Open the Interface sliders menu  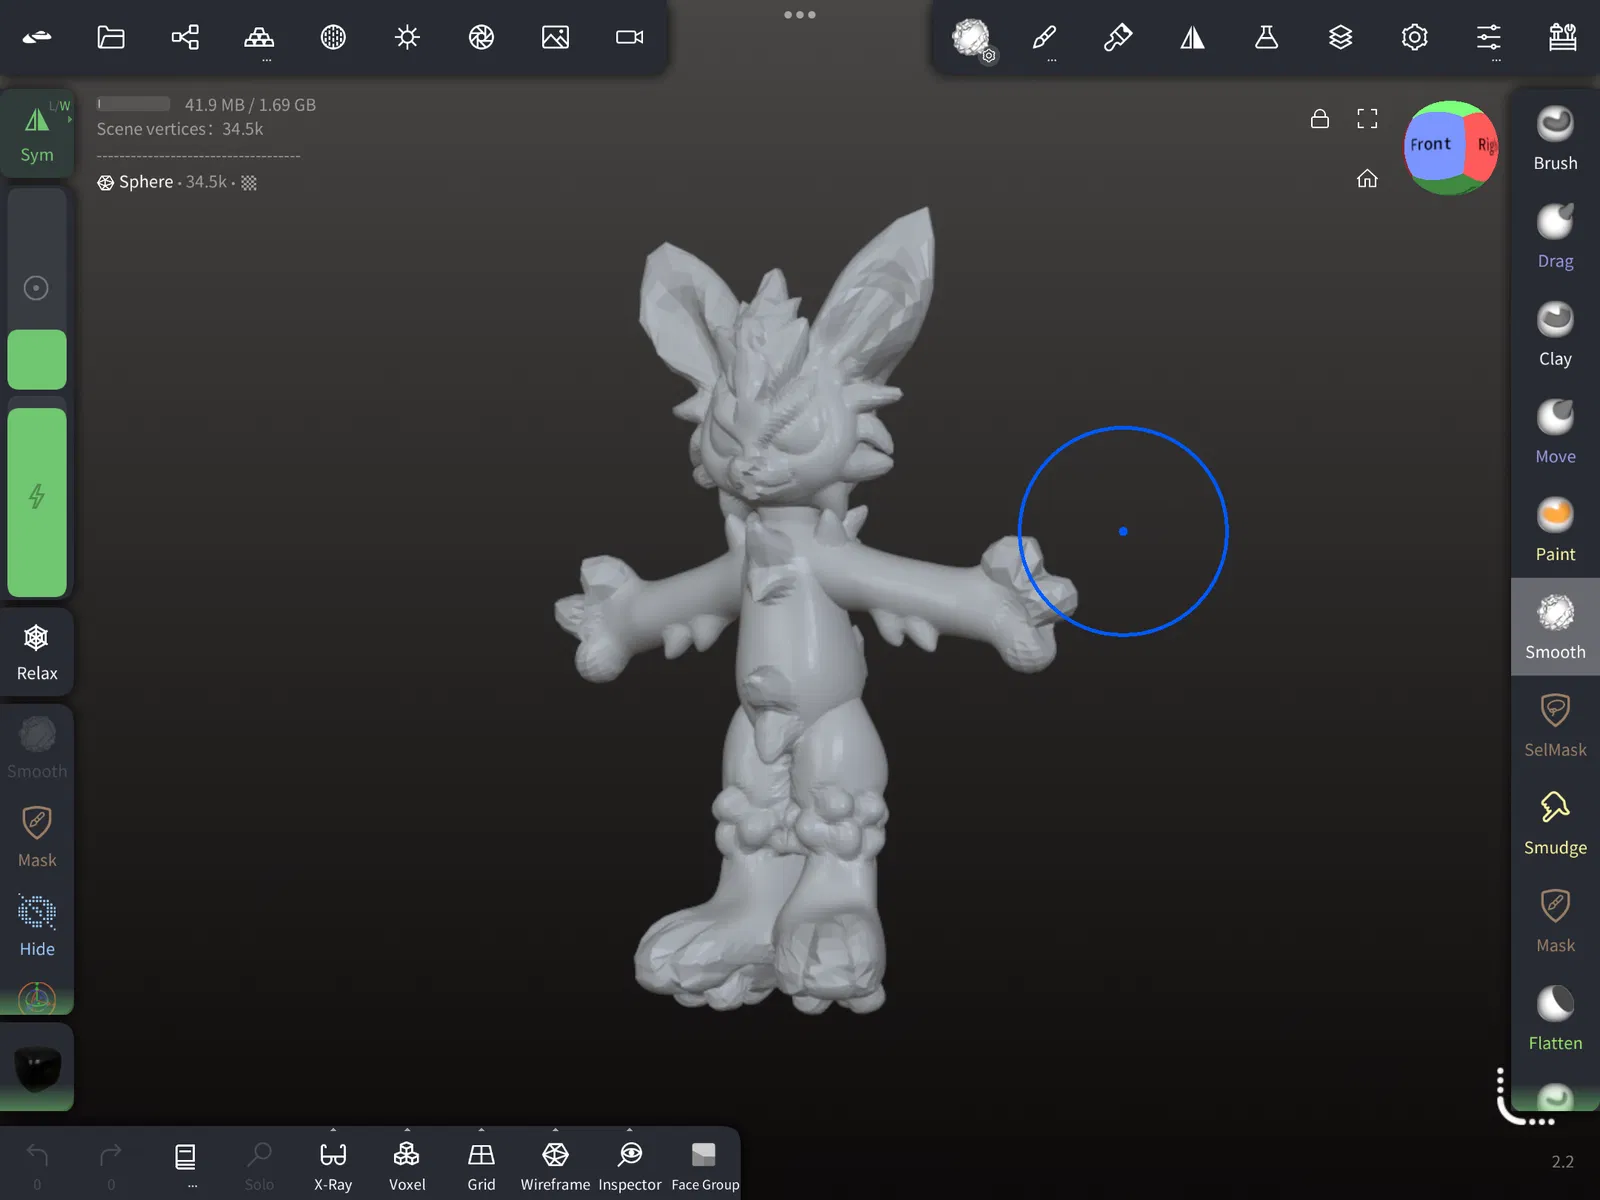pyautogui.click(x=1488, y=38)
